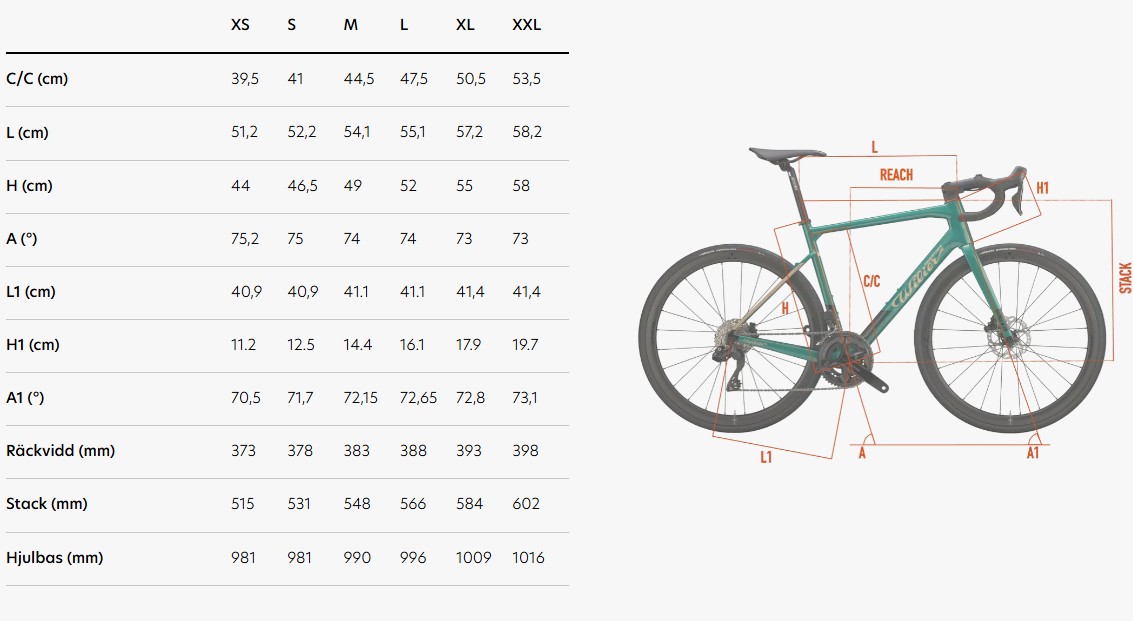Click the bike saddle in the image

pos(786,153)
